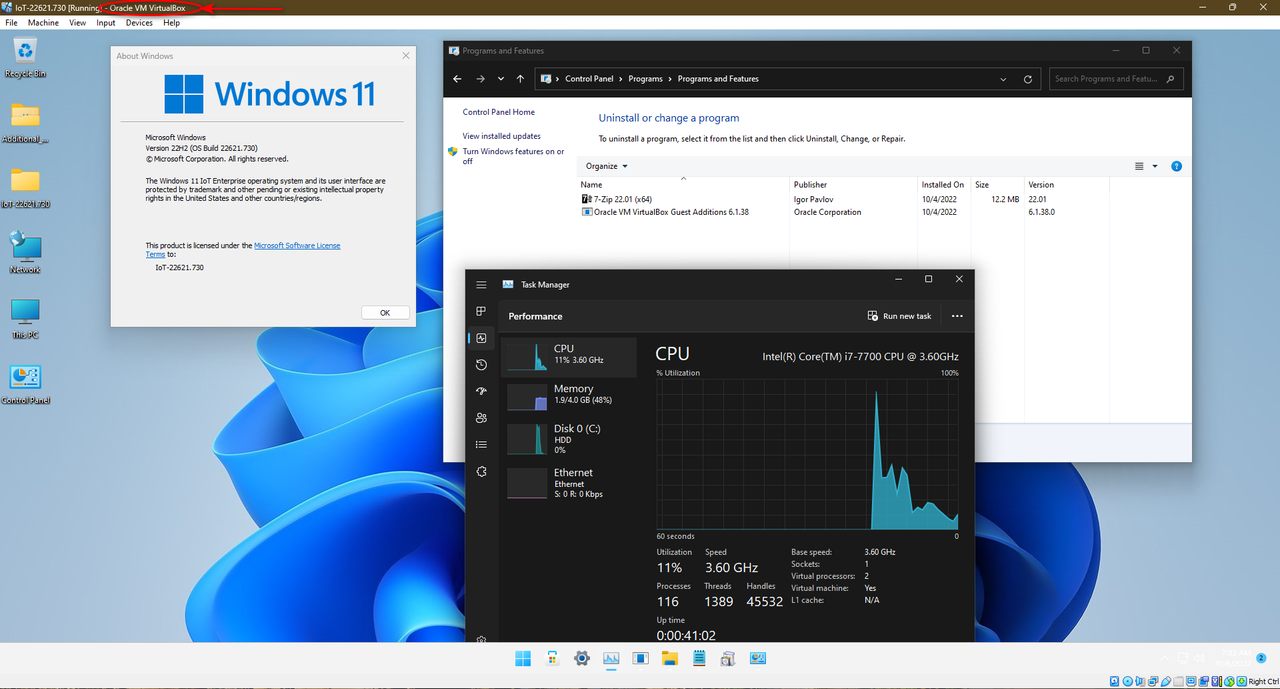Click Programs breadcrumb in address bar
This screenshot has width=1280, height=689.
click(x=646, y=79)
